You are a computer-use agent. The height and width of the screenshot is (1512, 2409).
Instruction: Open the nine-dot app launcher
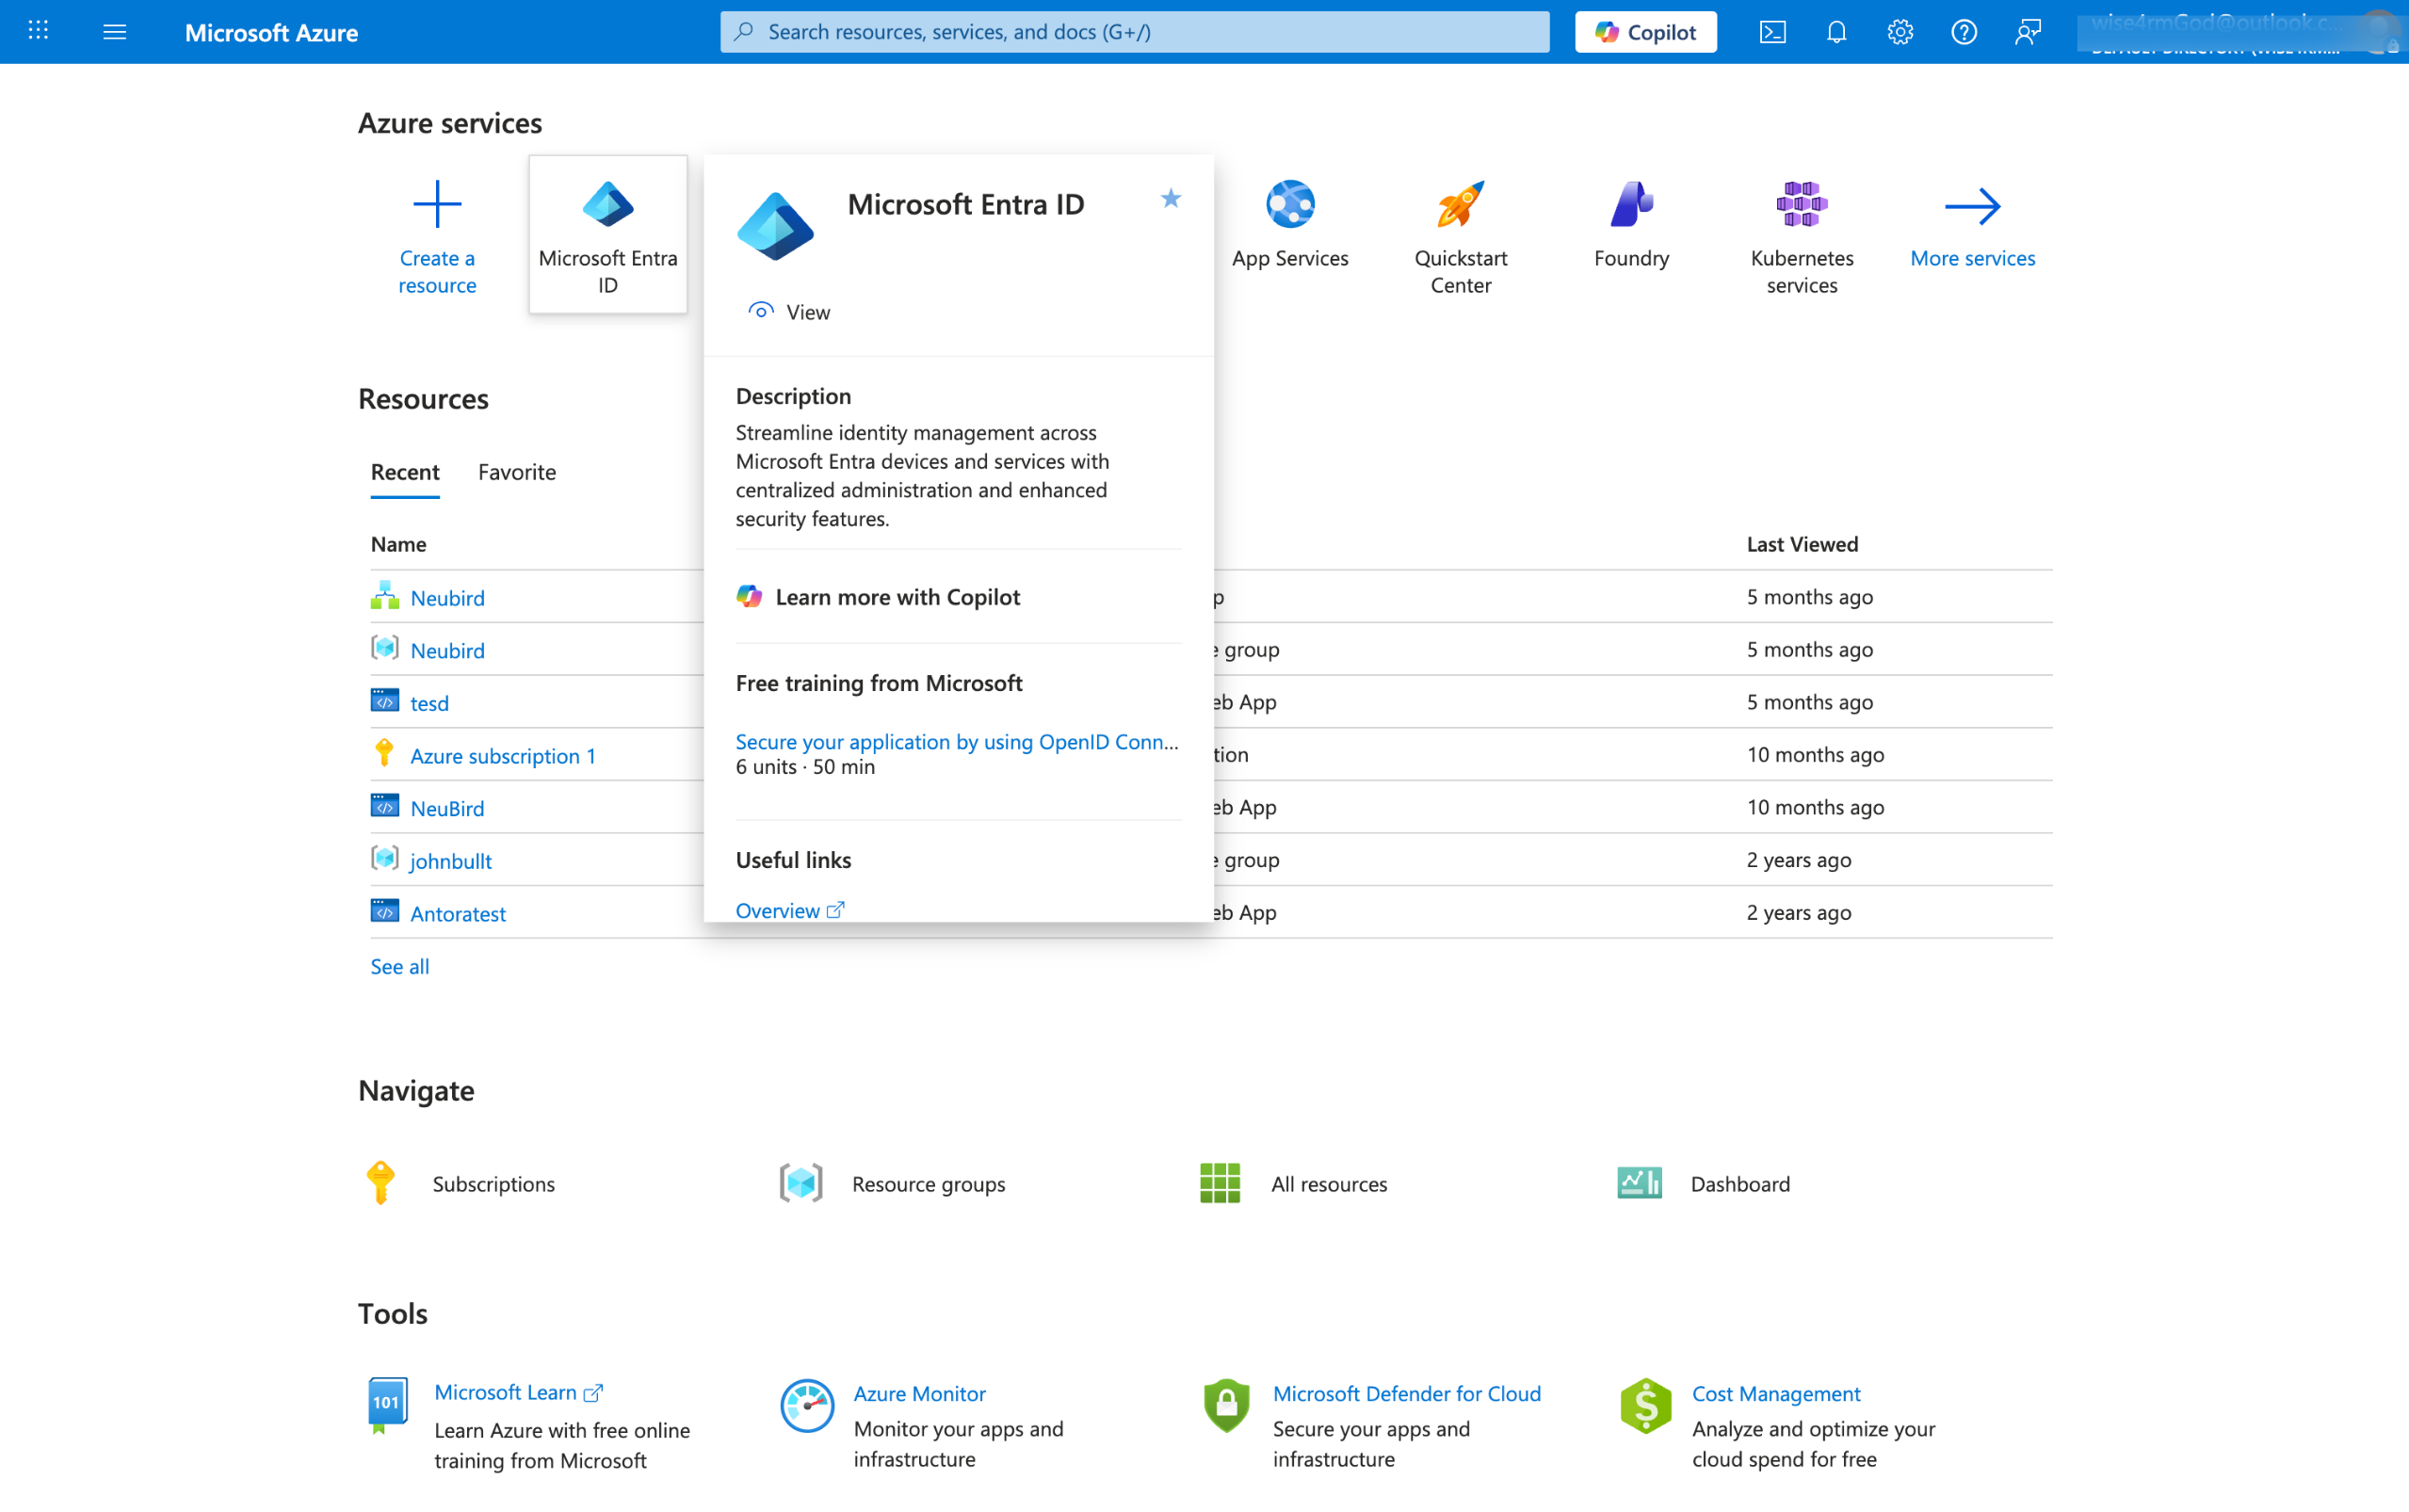[38, 32]
